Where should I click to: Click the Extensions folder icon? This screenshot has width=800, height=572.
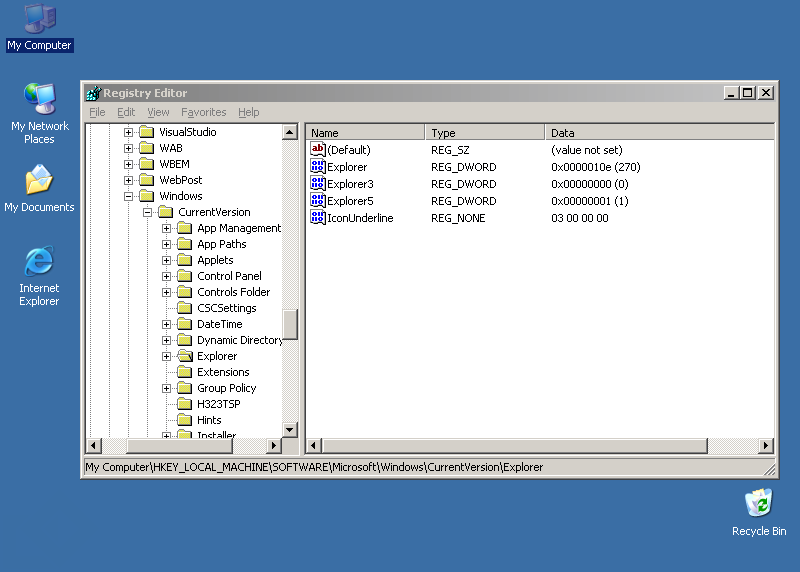coord(185,372)
